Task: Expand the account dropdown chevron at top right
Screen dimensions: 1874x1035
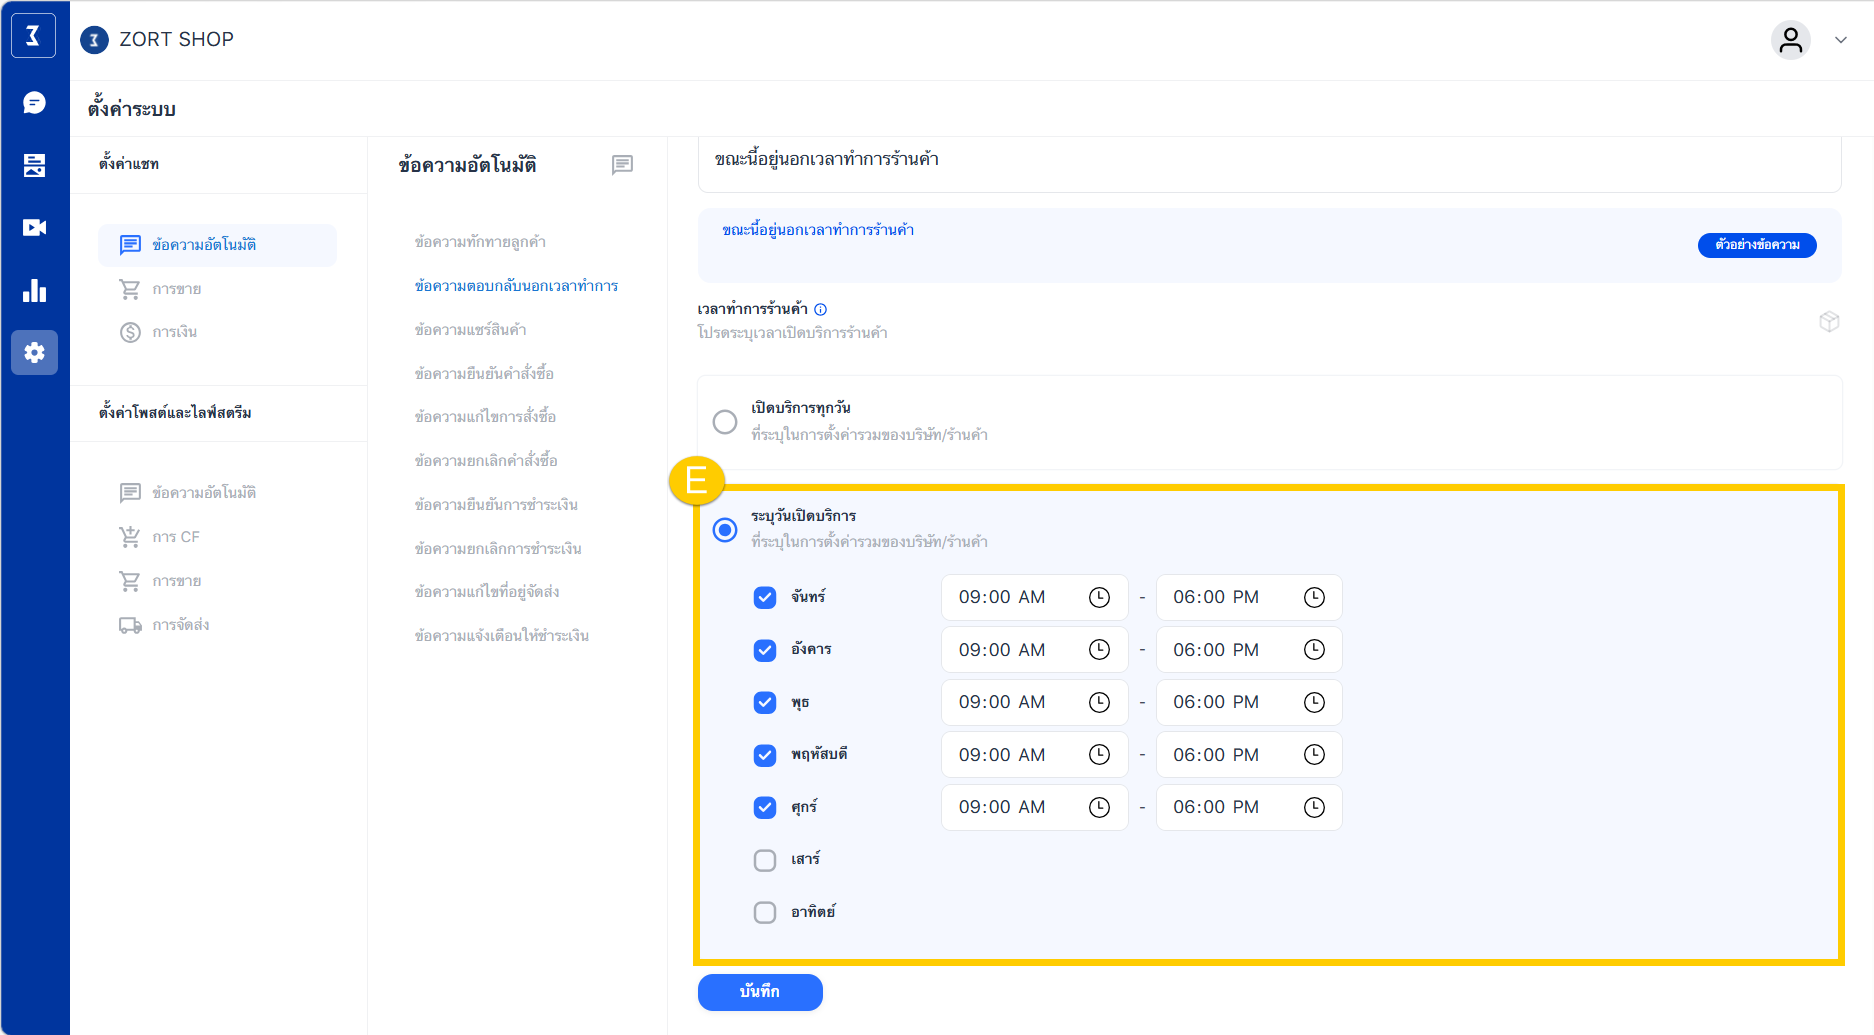Action: tap(1840, 40)
